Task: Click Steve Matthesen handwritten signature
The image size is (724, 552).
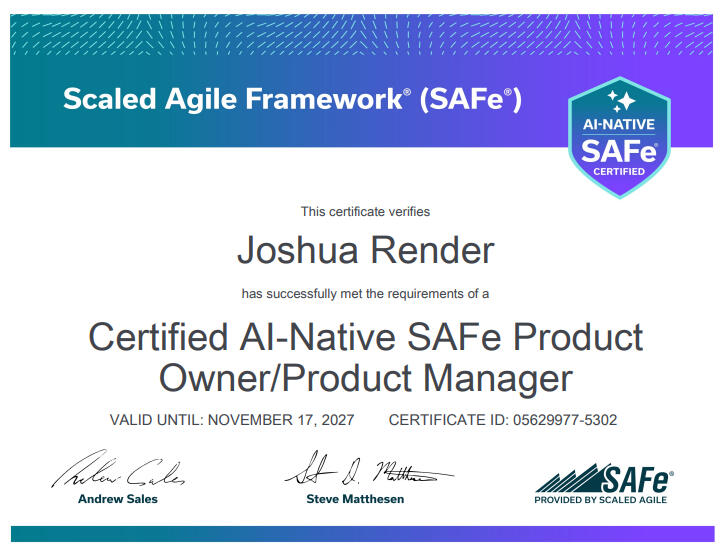Action: (x=368, y=468)
